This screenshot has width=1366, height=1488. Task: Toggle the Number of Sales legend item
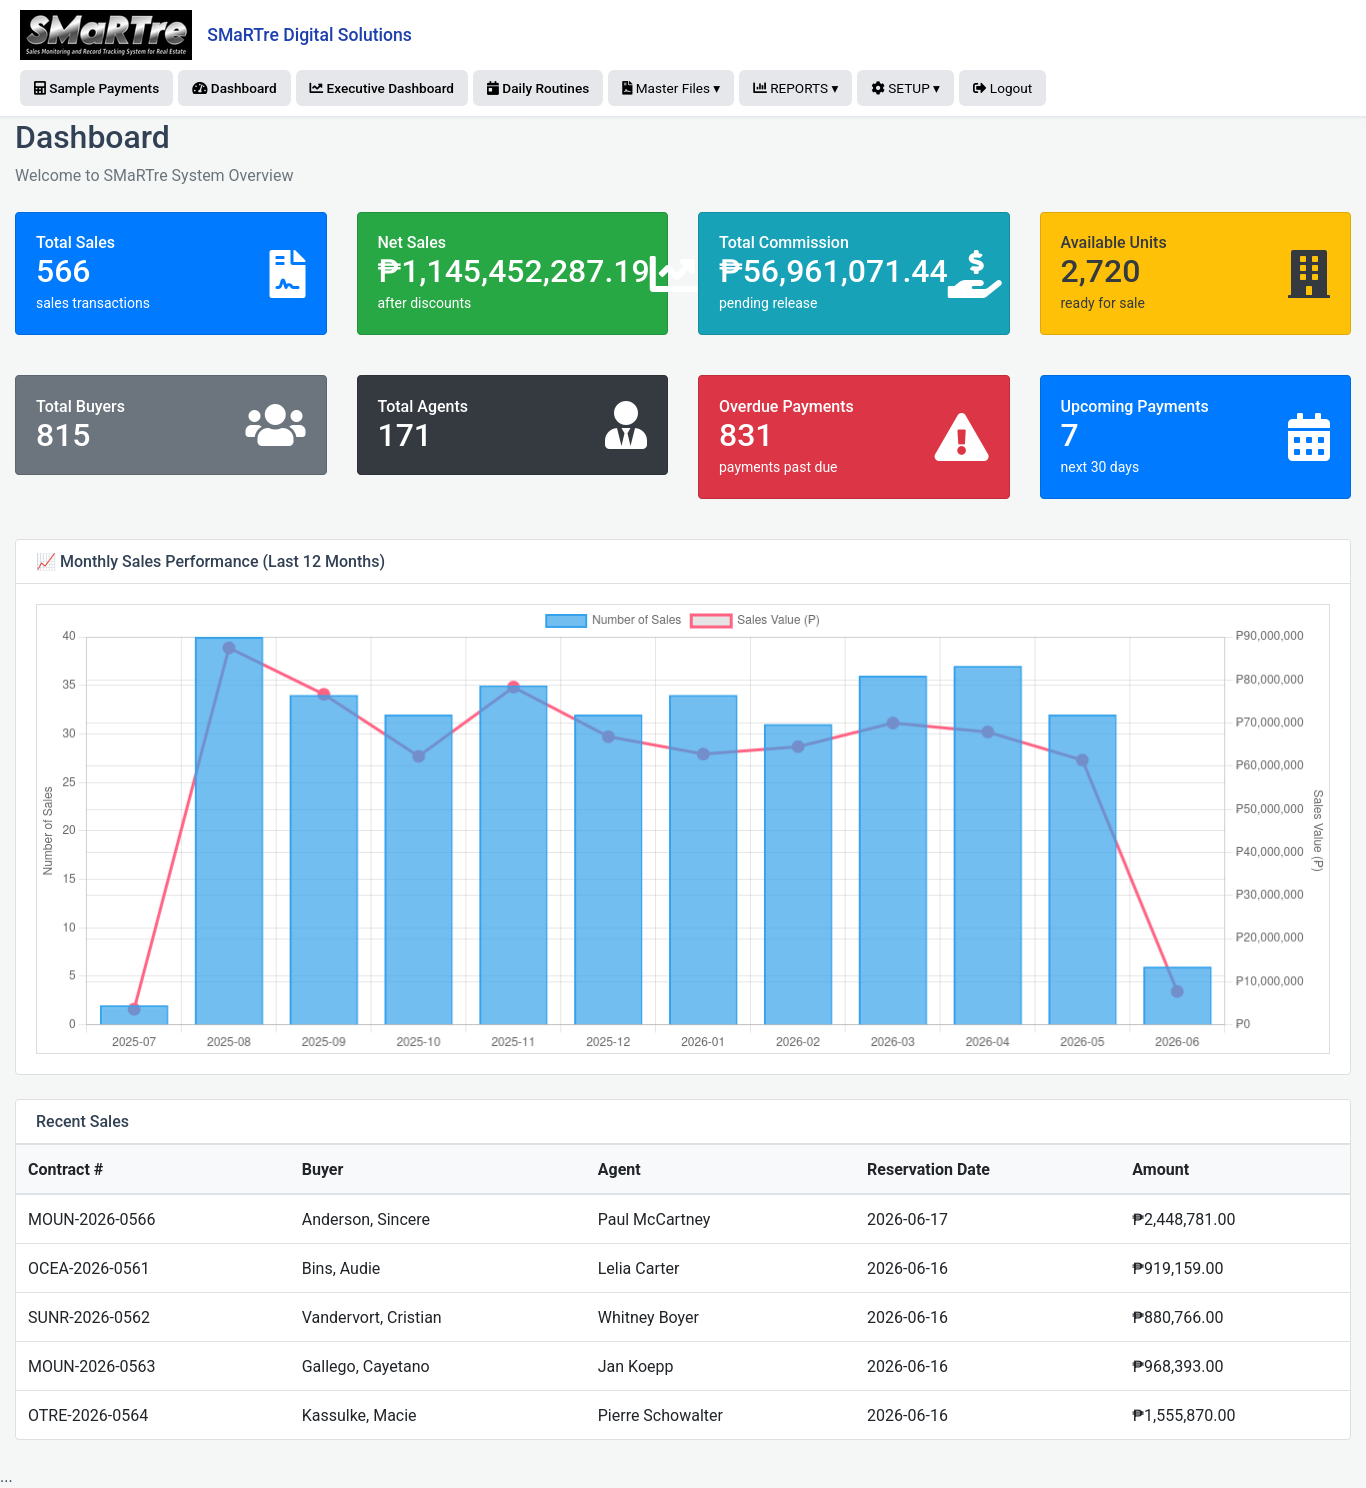click(613, 620)
